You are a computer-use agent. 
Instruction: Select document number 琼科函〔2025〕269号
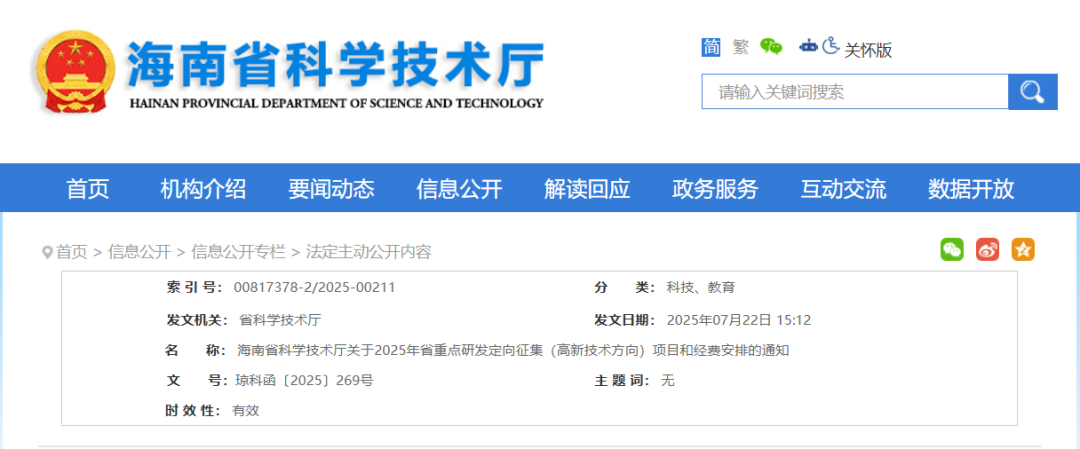click(304, 380)
